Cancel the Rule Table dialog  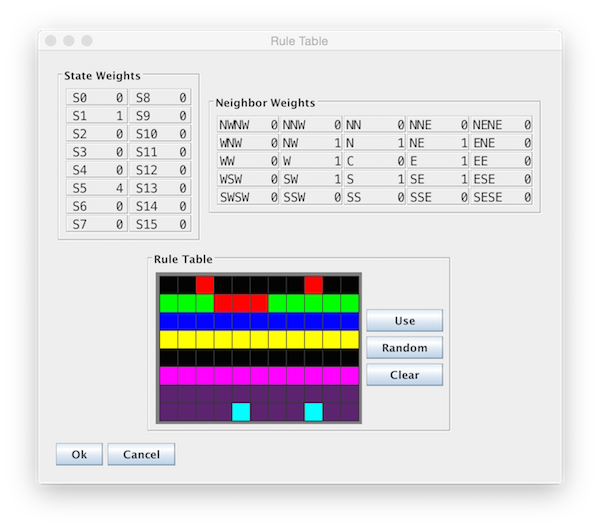tap(141, 454)
